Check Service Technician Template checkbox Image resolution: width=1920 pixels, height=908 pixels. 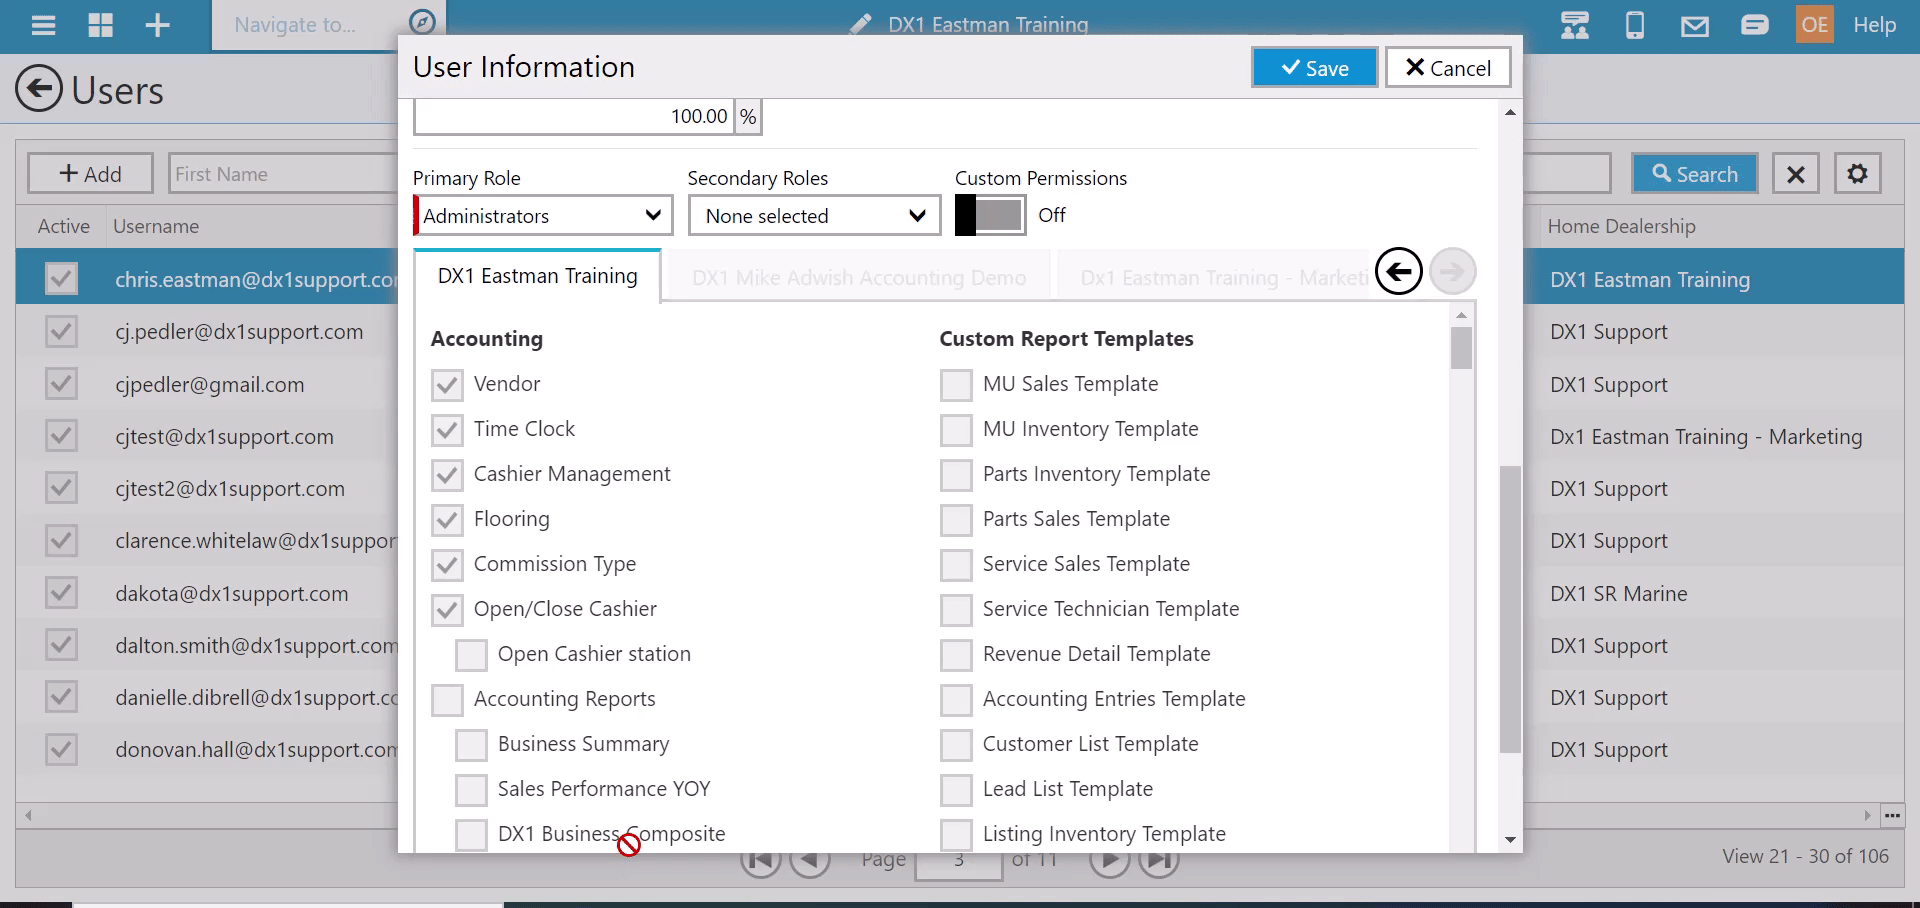[x=956, y=610]
